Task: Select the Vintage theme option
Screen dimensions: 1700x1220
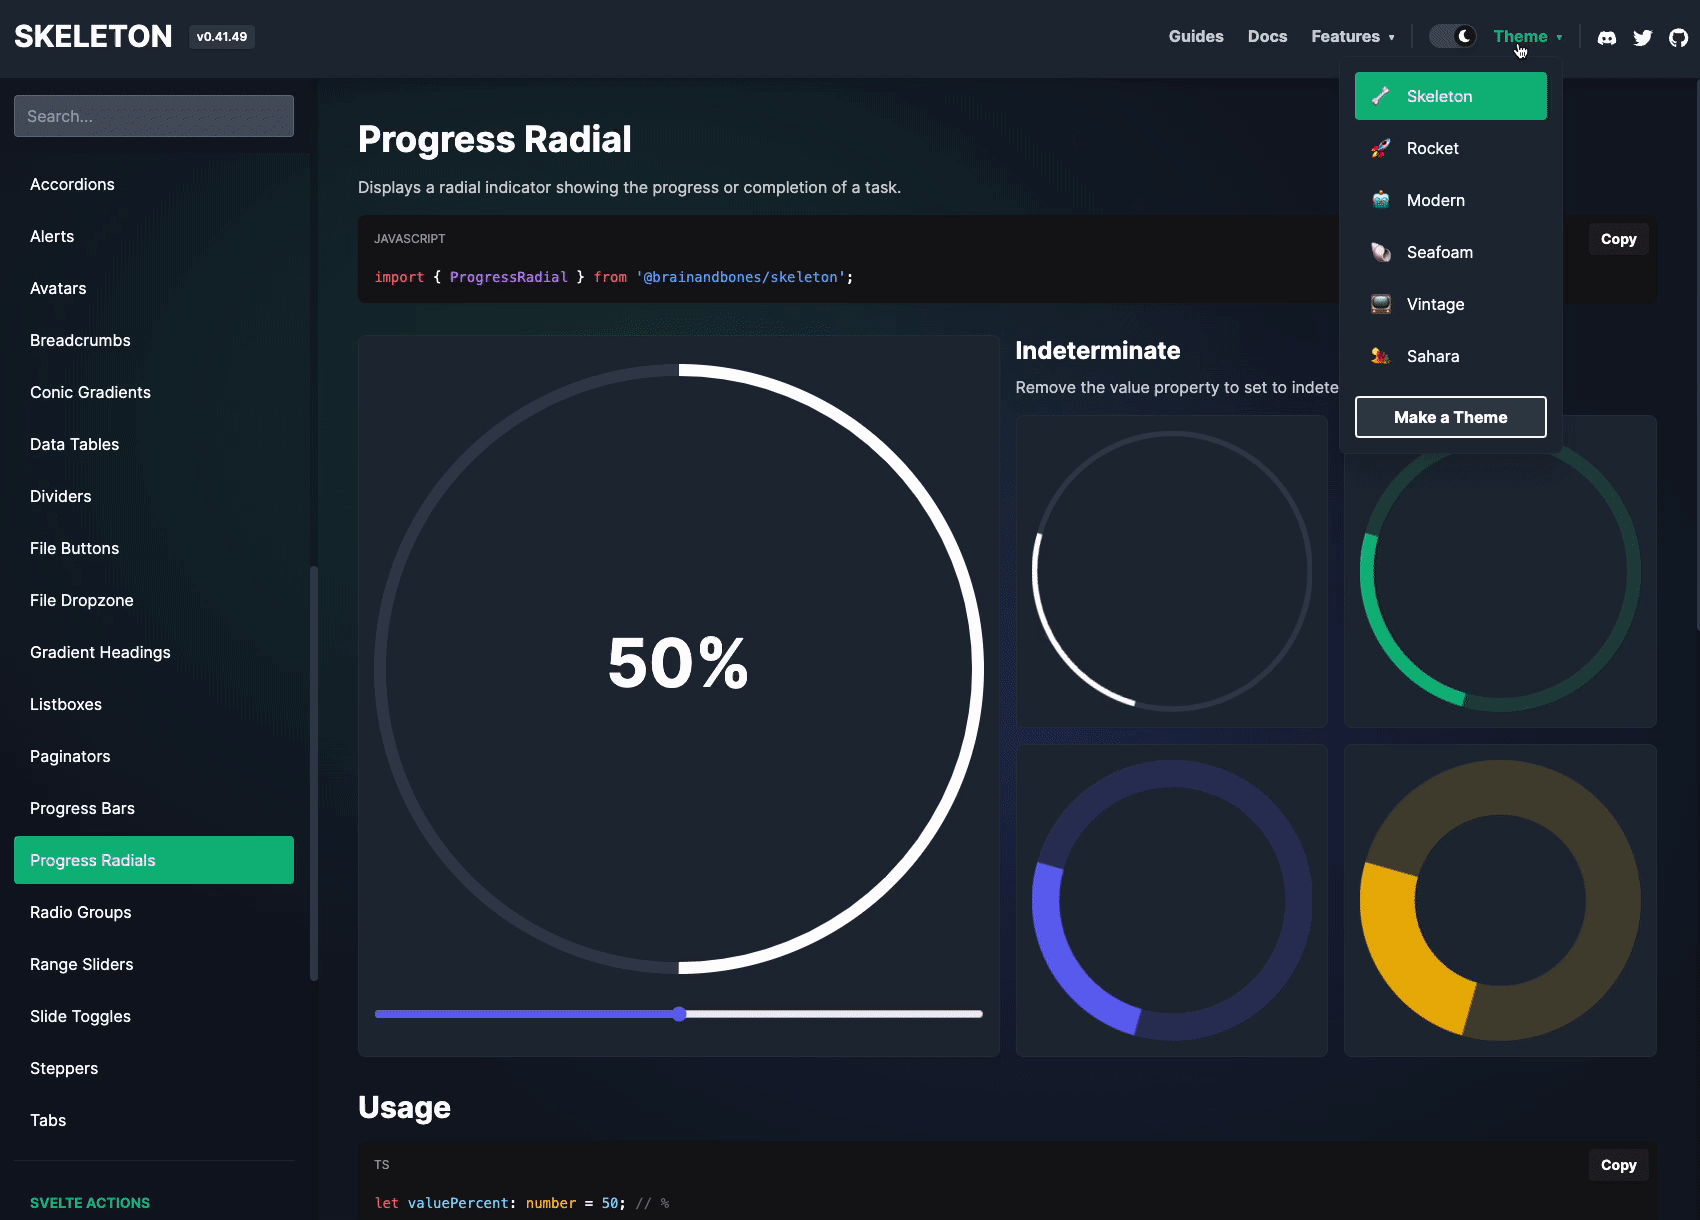Action: 1451,304
